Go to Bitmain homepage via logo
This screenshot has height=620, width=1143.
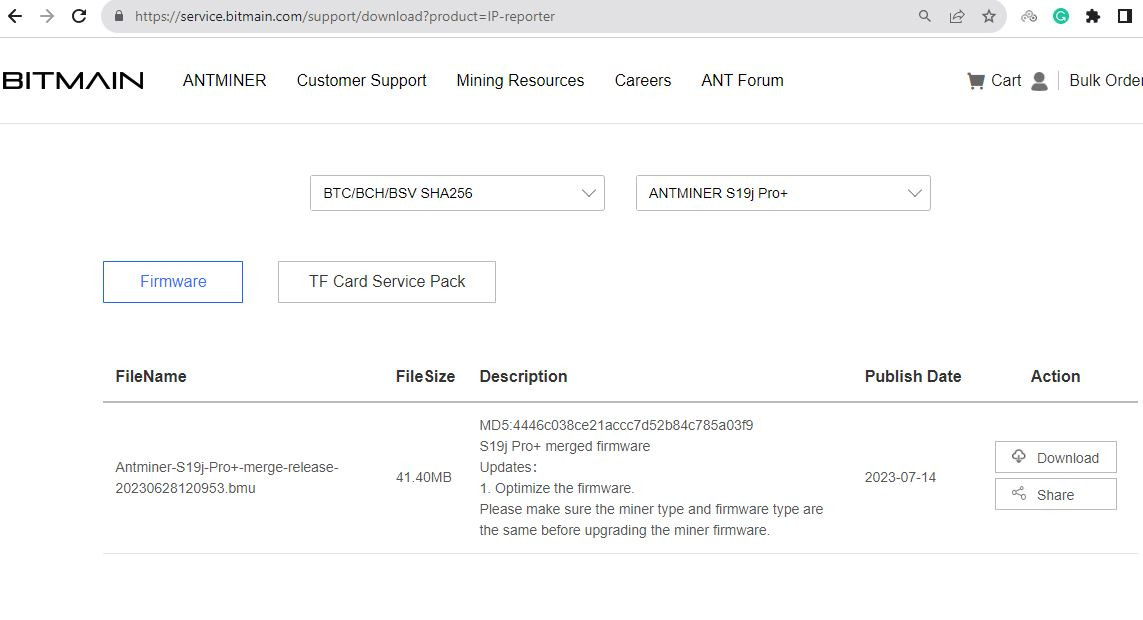[x=73, y=80]
